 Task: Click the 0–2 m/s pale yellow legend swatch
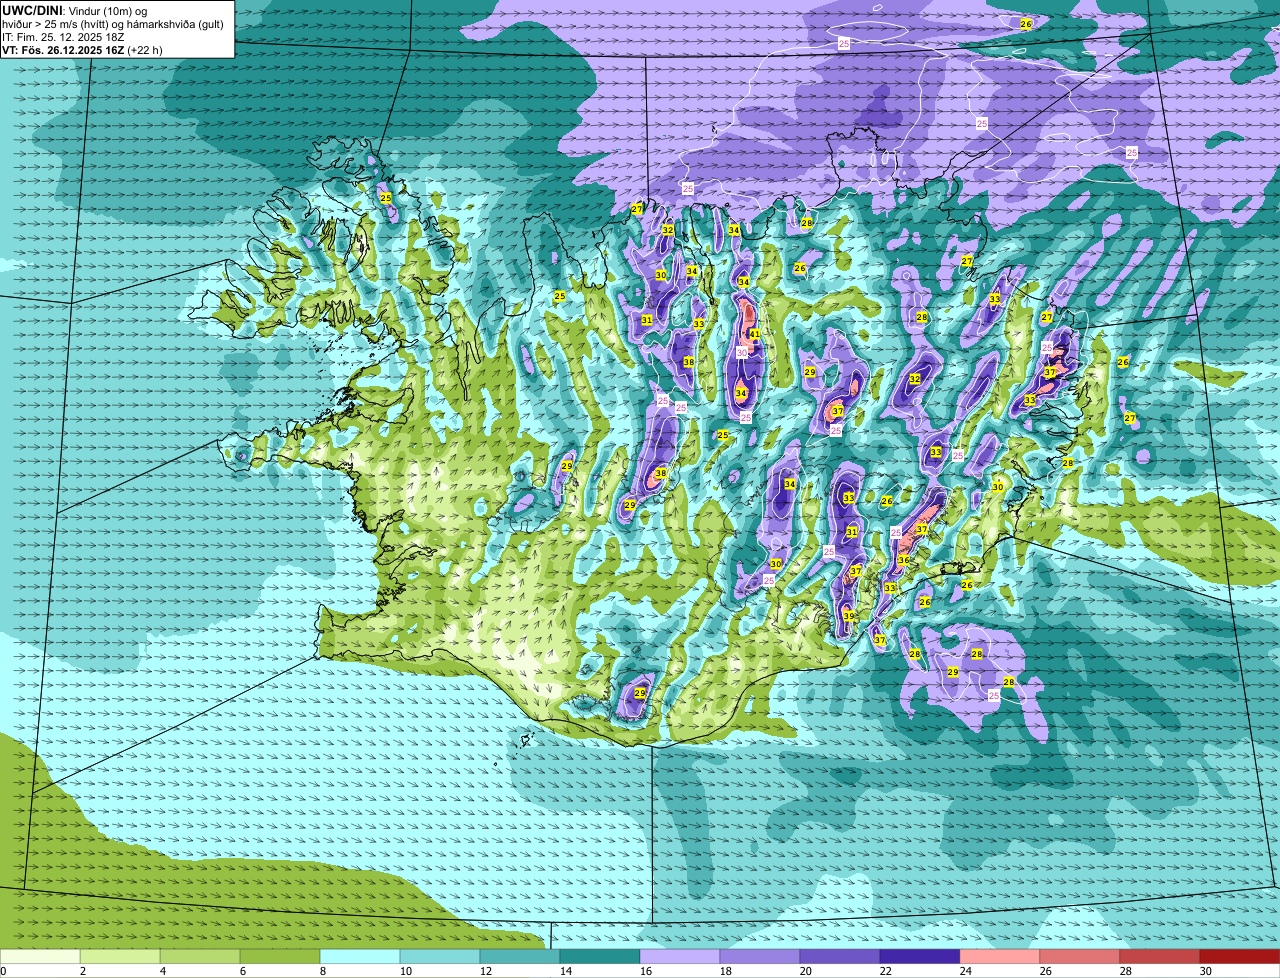[x=40, y=957]
